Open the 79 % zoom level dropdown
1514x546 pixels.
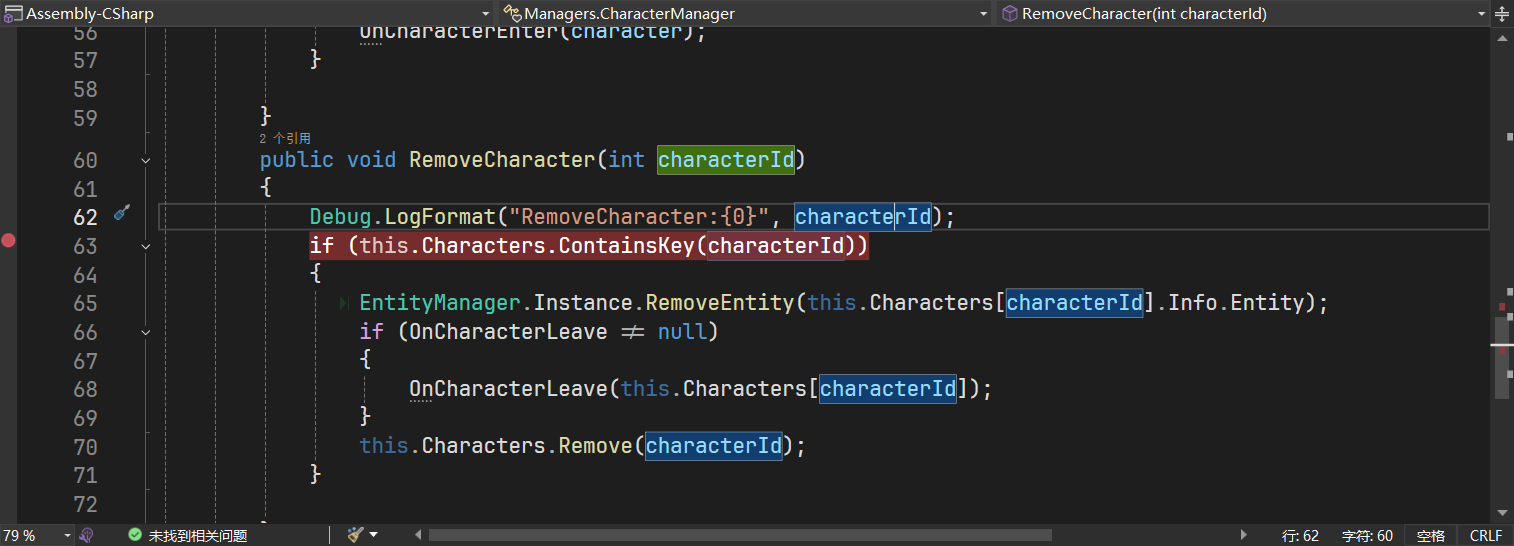(x=67, y=535)
